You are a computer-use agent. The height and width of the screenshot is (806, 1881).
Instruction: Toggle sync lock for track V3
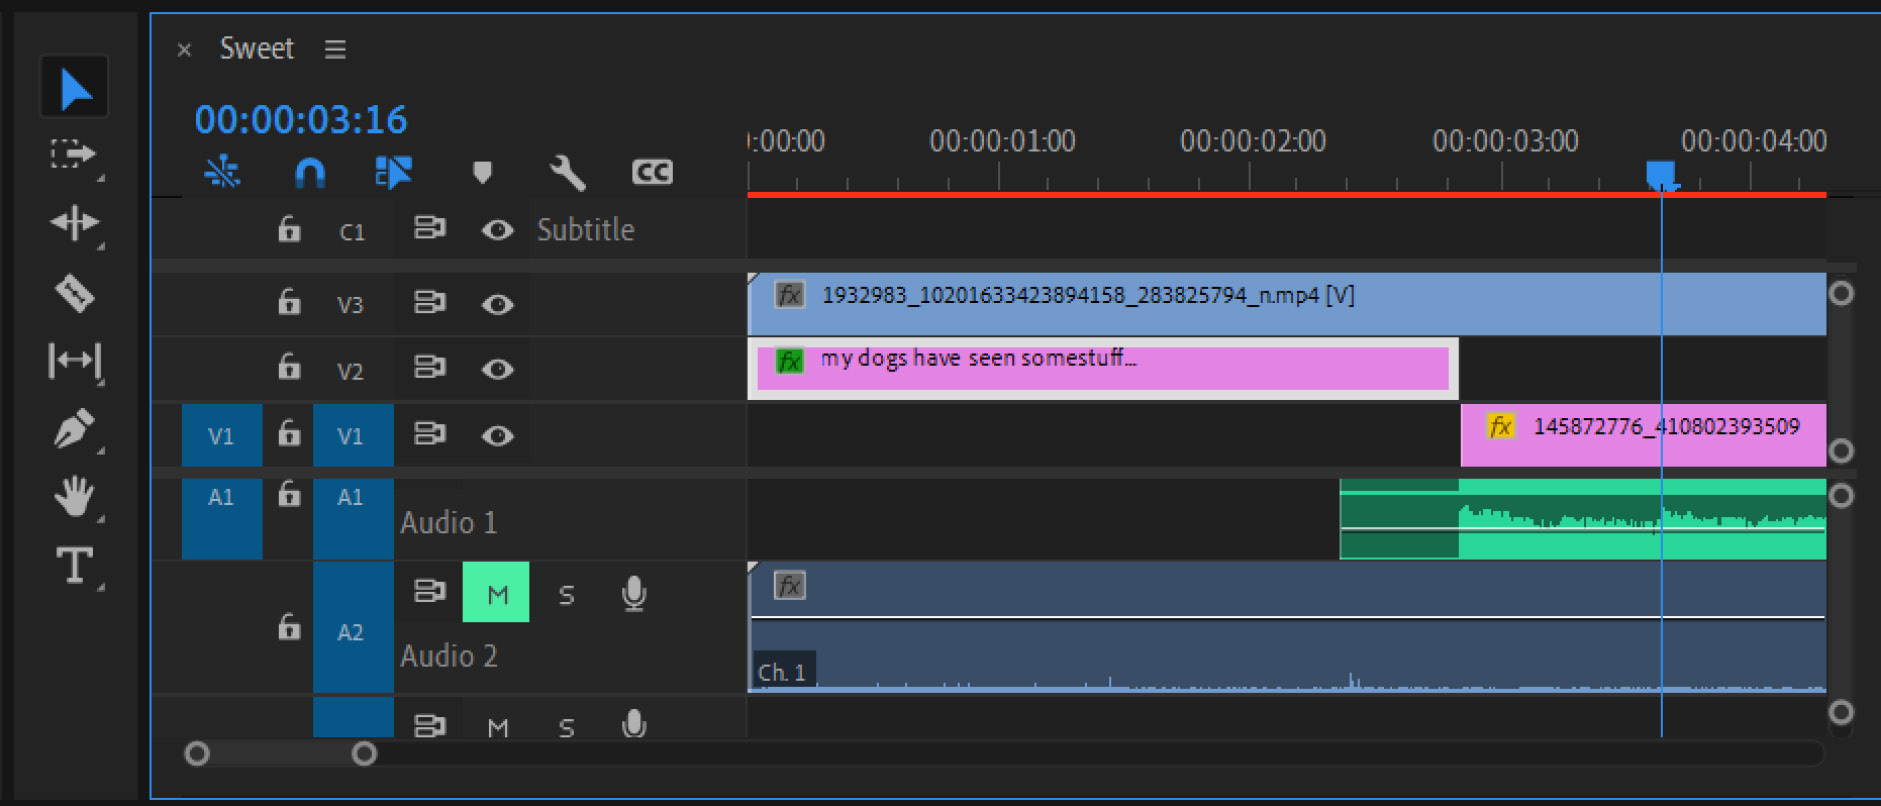[x=430, y=301]
